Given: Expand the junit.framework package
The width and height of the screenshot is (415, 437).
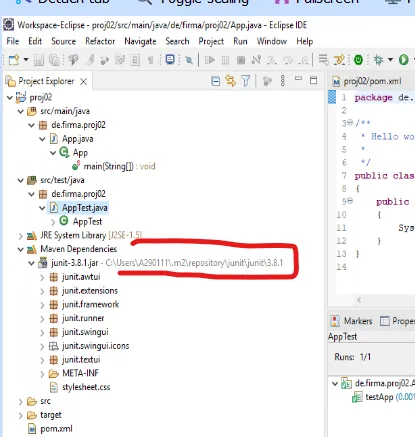Looking at the screenshot, I should 42,305.
